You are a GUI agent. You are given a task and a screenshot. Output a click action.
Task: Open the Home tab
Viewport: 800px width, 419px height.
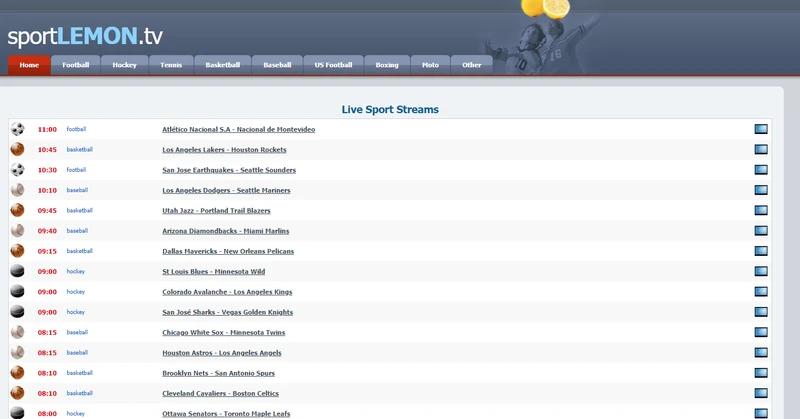(29, 65)
